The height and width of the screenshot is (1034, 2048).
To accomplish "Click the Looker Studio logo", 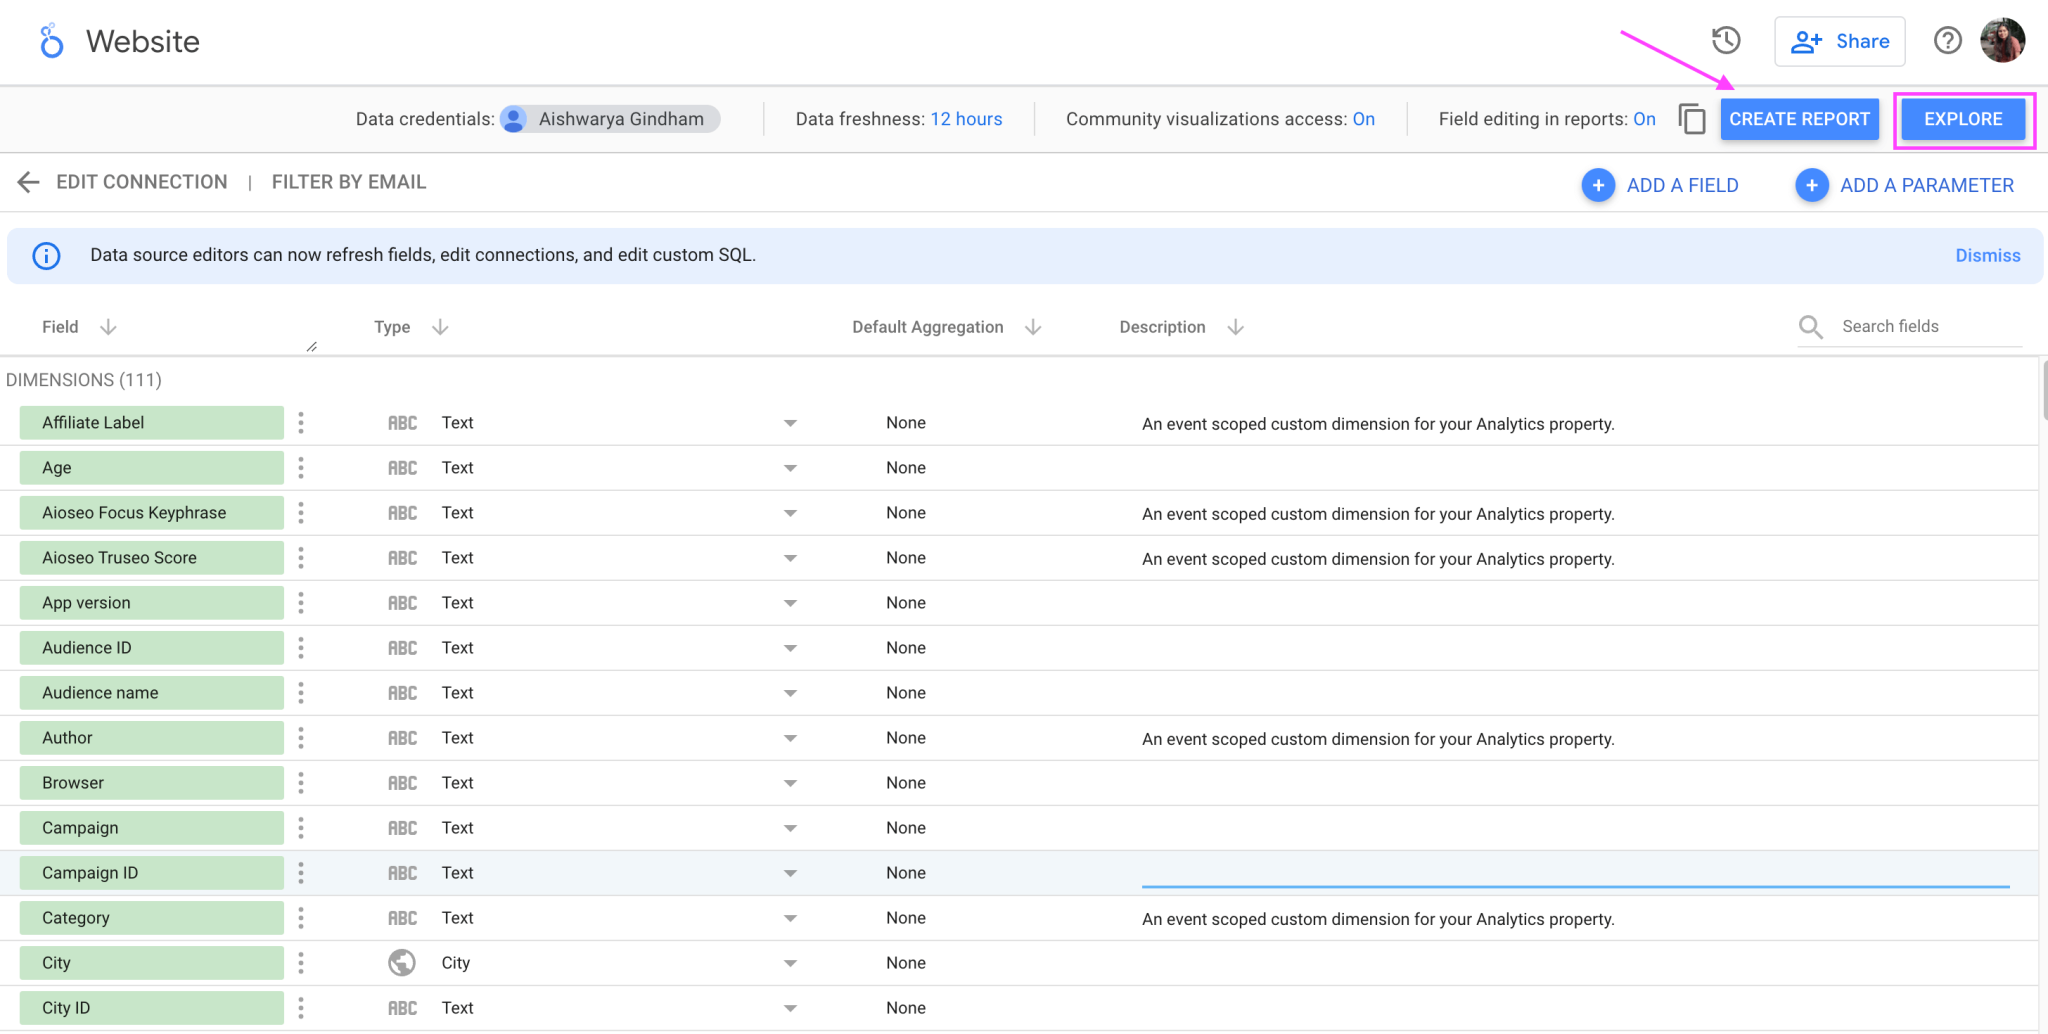I will point(50,41).
